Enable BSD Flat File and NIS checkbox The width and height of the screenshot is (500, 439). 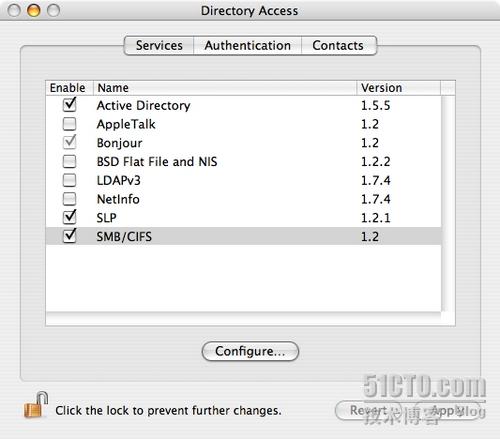coord(69,161)
